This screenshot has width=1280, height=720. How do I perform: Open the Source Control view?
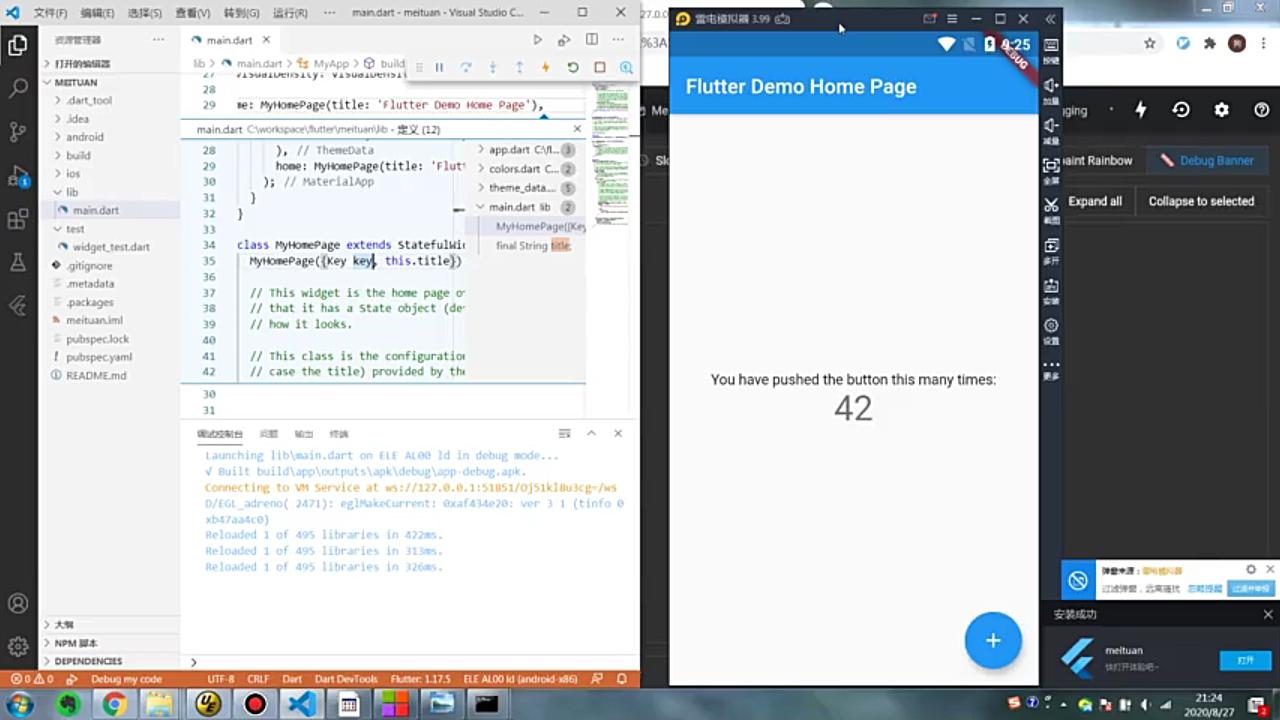[18, 132]
